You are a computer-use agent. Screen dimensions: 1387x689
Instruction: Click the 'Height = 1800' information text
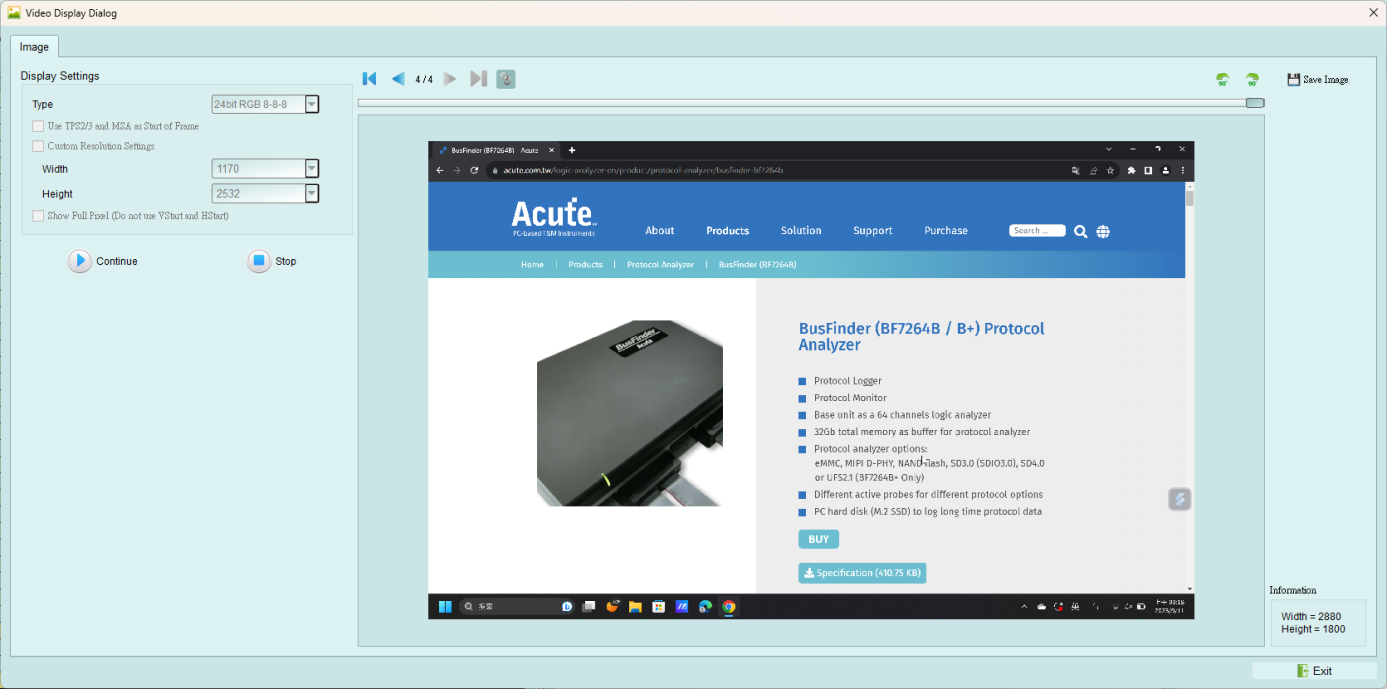coord(1313,629)
